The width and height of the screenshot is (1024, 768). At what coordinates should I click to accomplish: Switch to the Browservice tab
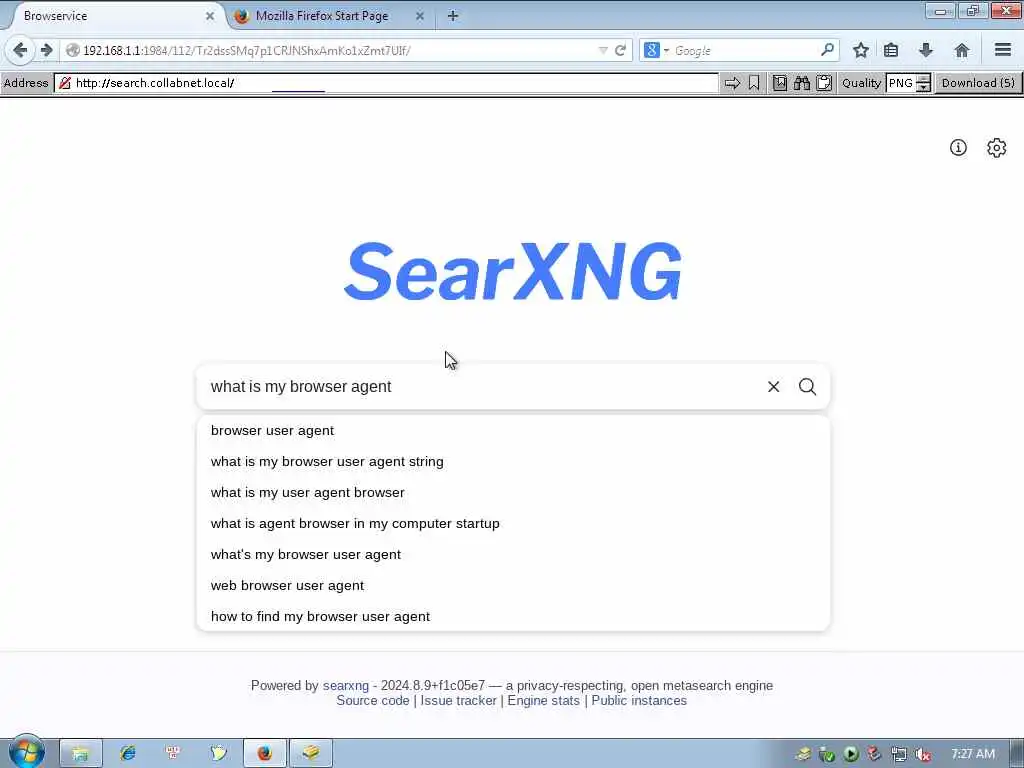[x=111, y=16]
